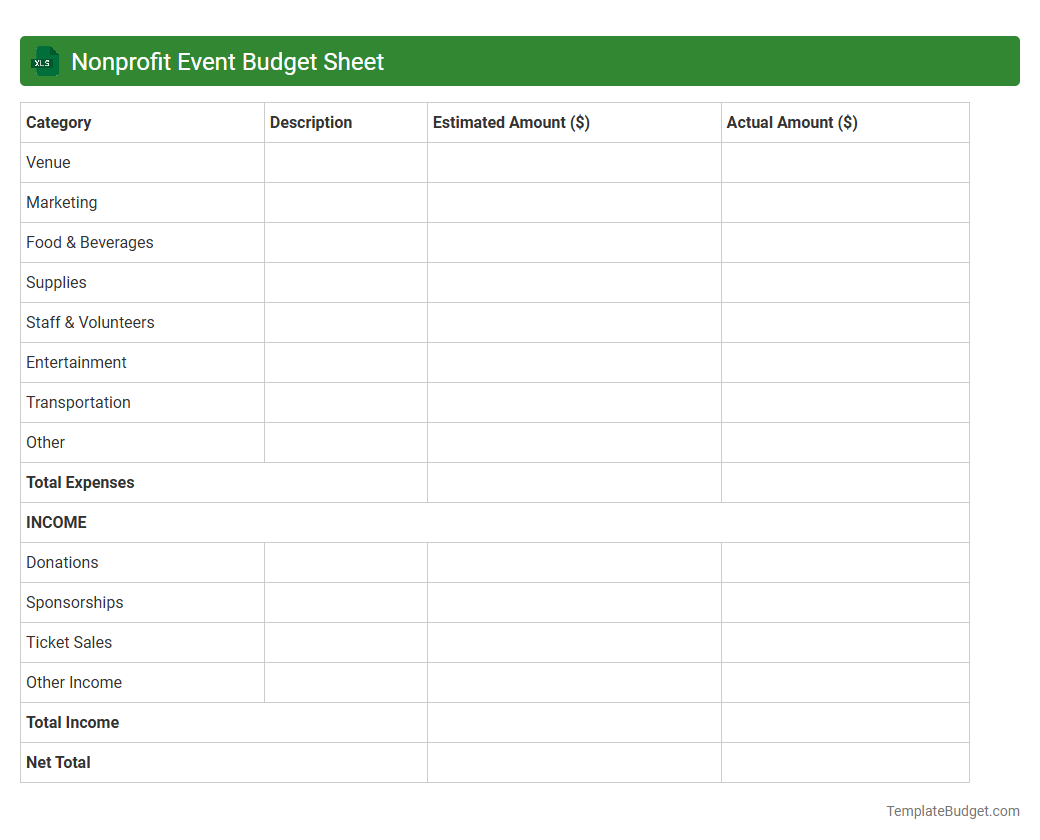
Task: Select the Transportation category
Action: coord(78,402)
